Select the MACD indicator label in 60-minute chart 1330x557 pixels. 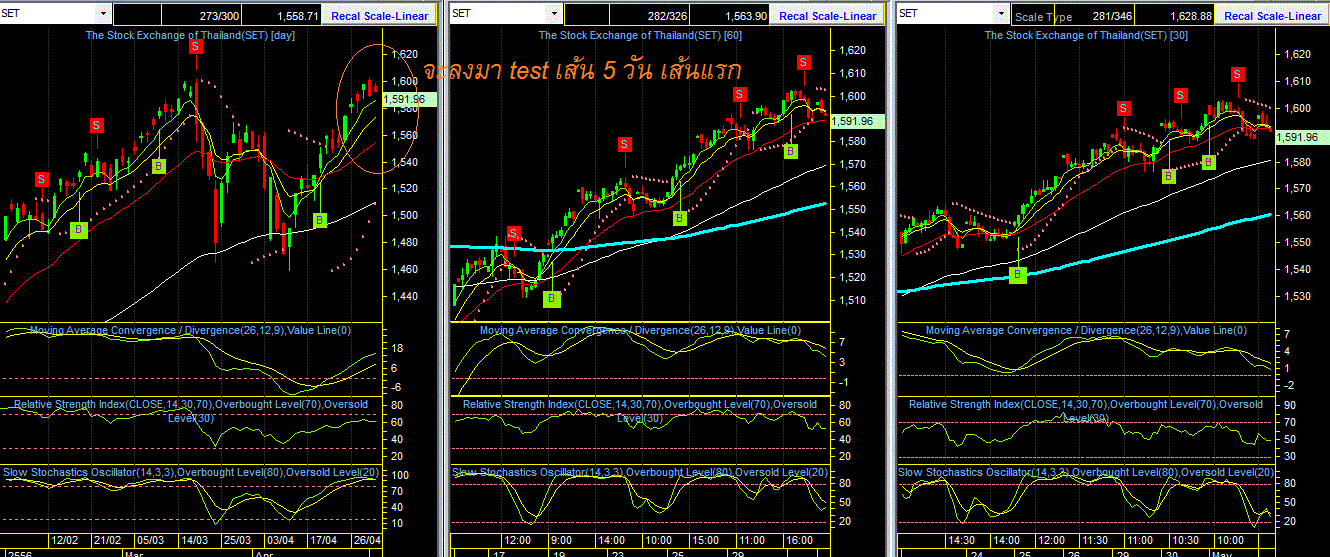coord(641,330)
